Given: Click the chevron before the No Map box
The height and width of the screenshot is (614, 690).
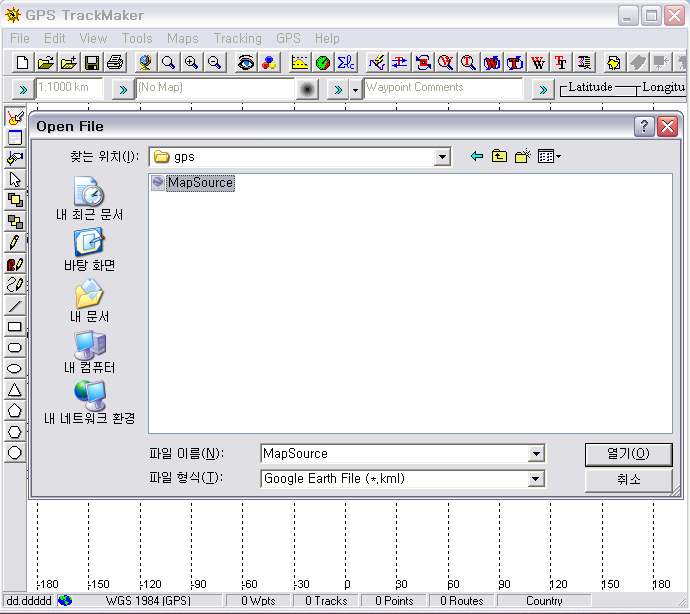Looking at the screenshot, I should (x=123, y=90).
